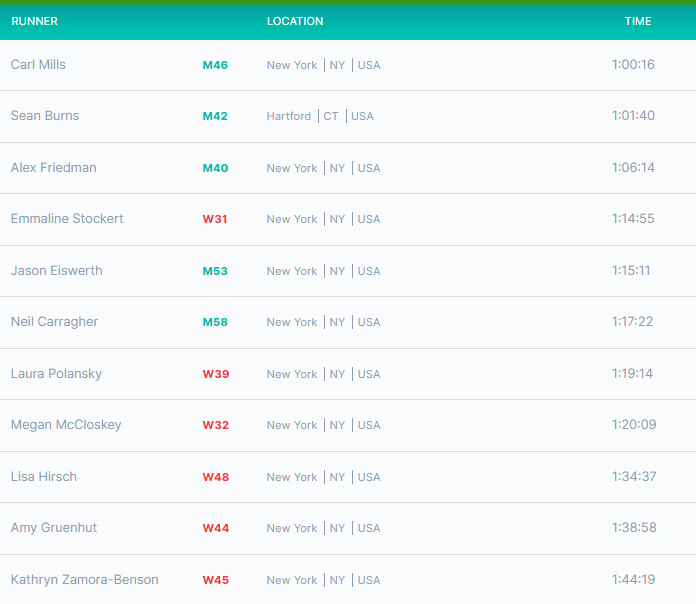The height and width of the screenshot is (604, 696).
Task: Click USA in Jason Eiswerth row
Action: pos(369,271)
